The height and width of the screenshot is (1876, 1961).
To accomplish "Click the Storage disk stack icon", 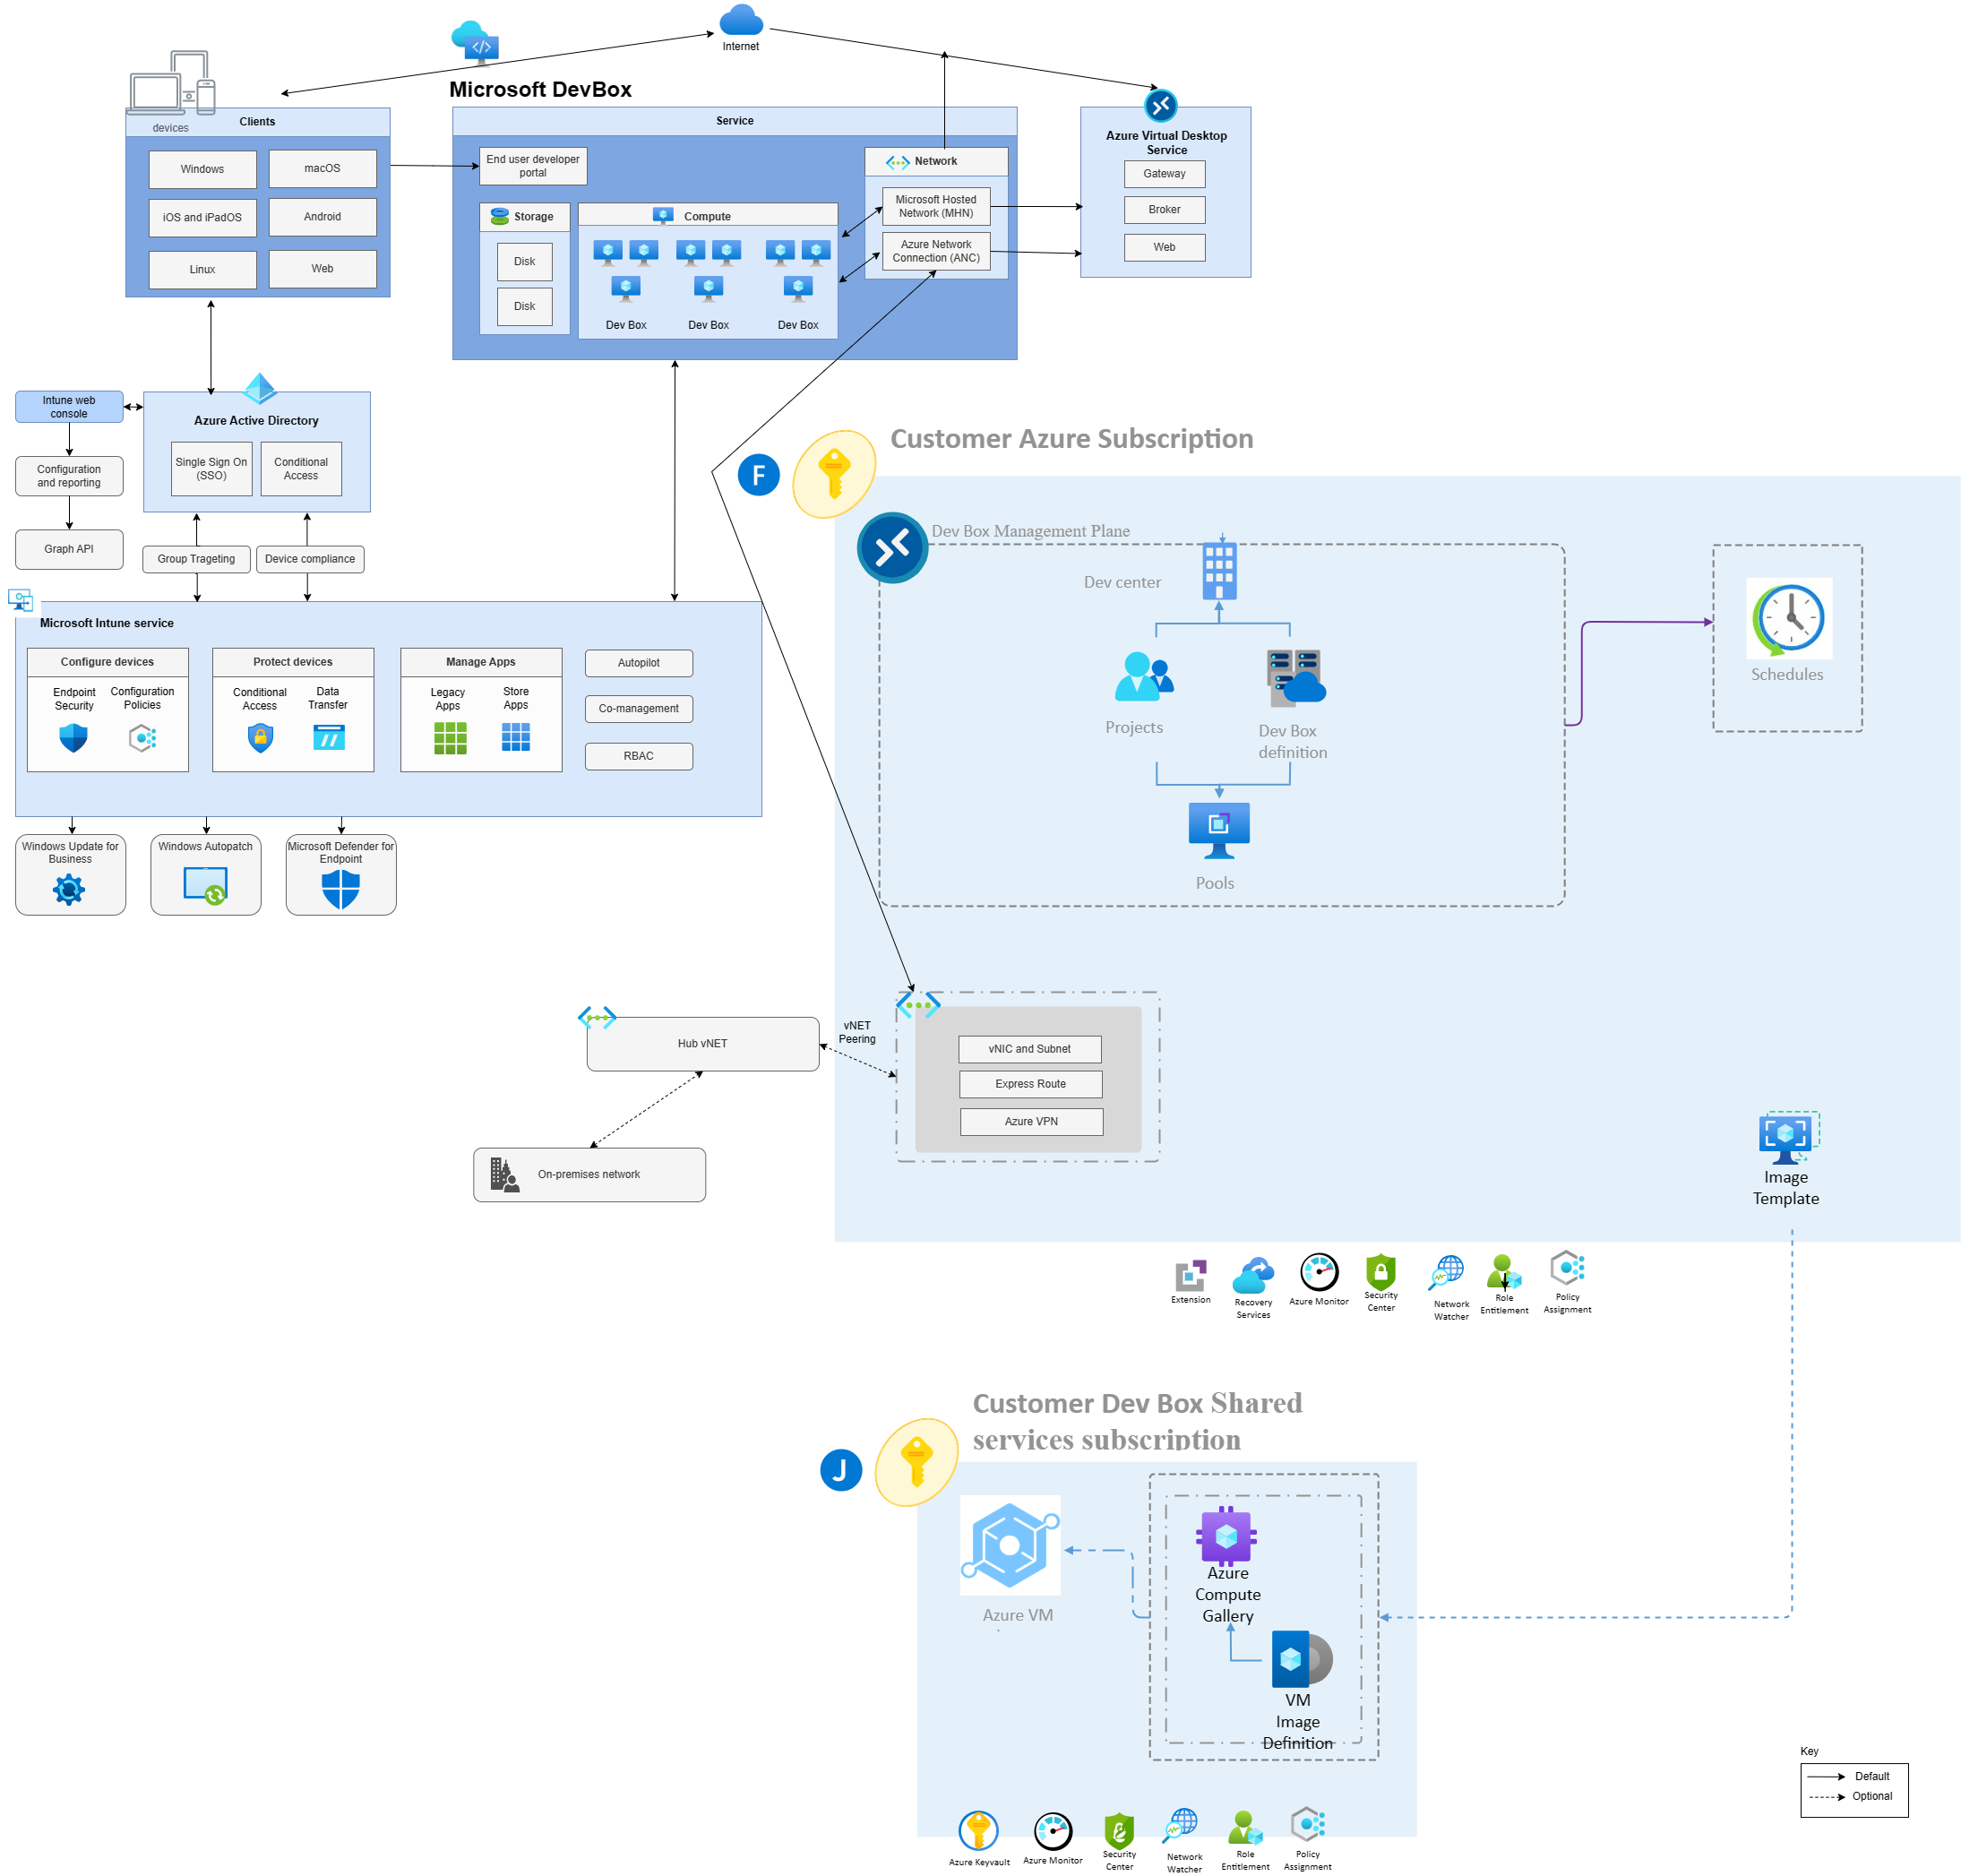I will [499, 216].
